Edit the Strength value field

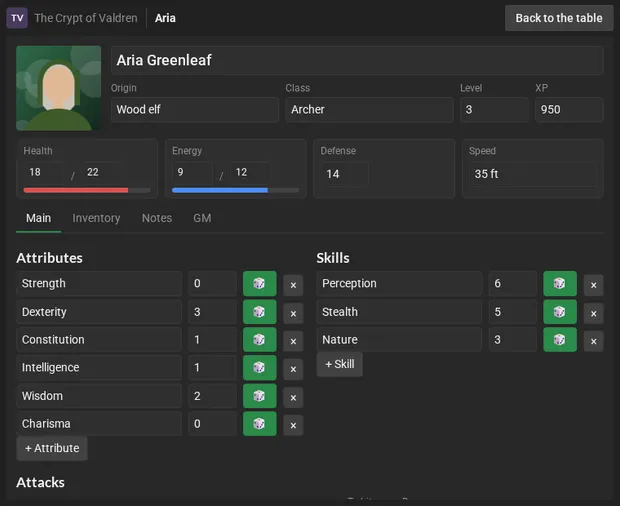tap(212, 283)
